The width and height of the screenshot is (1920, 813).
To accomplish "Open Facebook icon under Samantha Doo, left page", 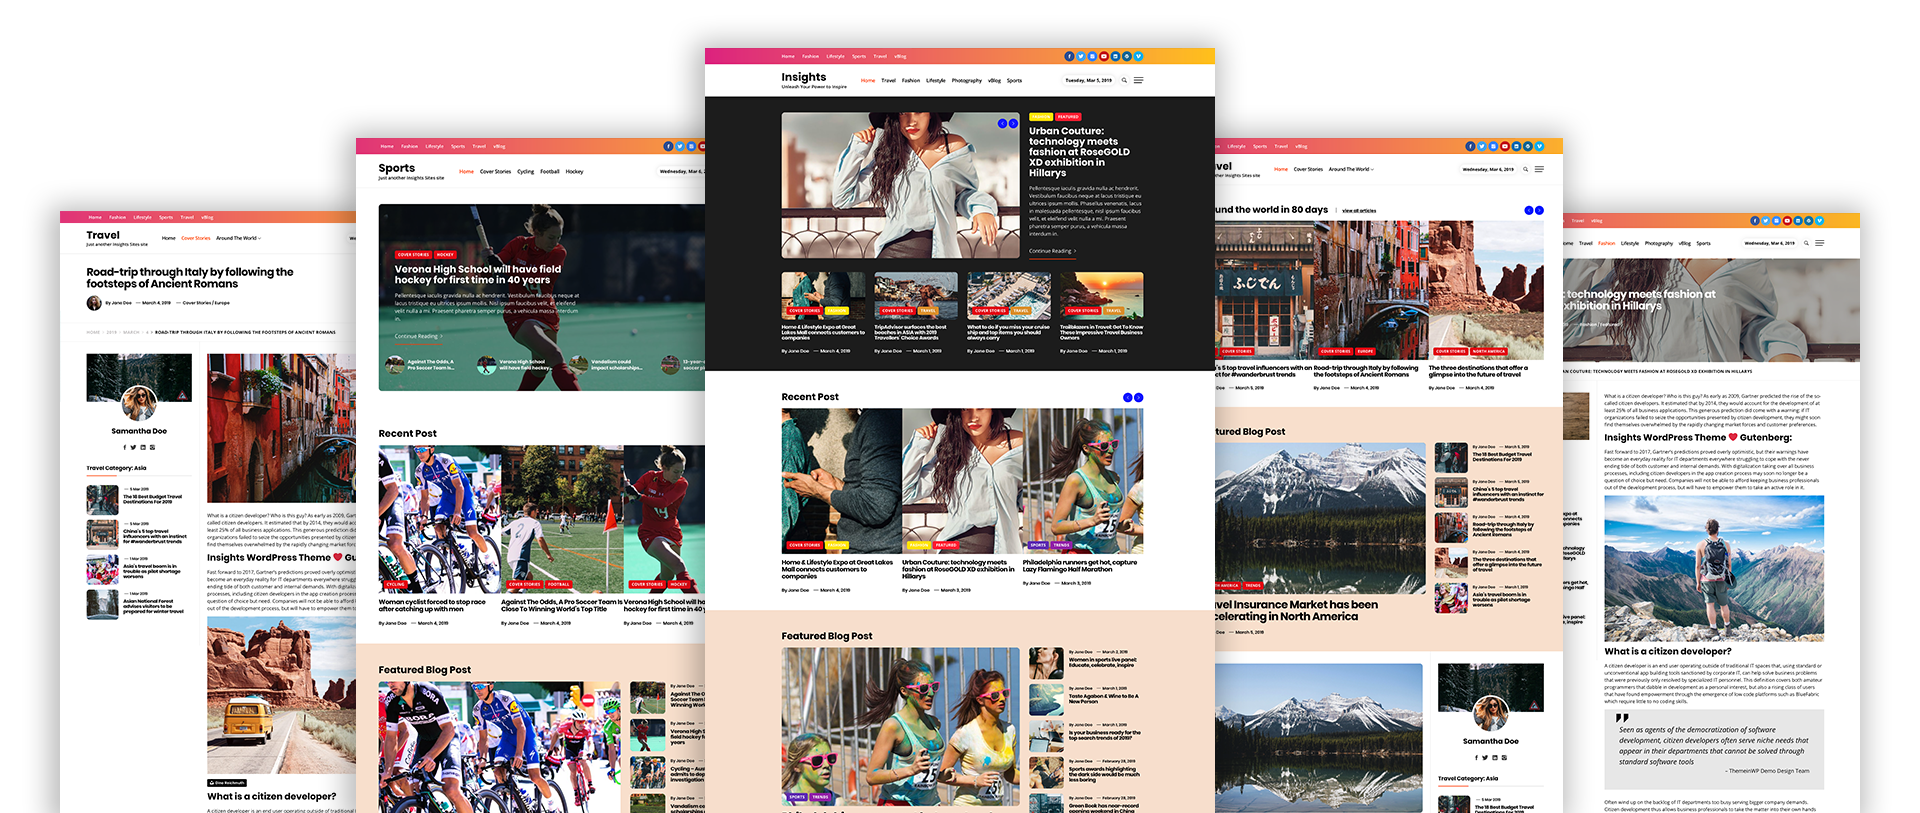I will (125, 447).
